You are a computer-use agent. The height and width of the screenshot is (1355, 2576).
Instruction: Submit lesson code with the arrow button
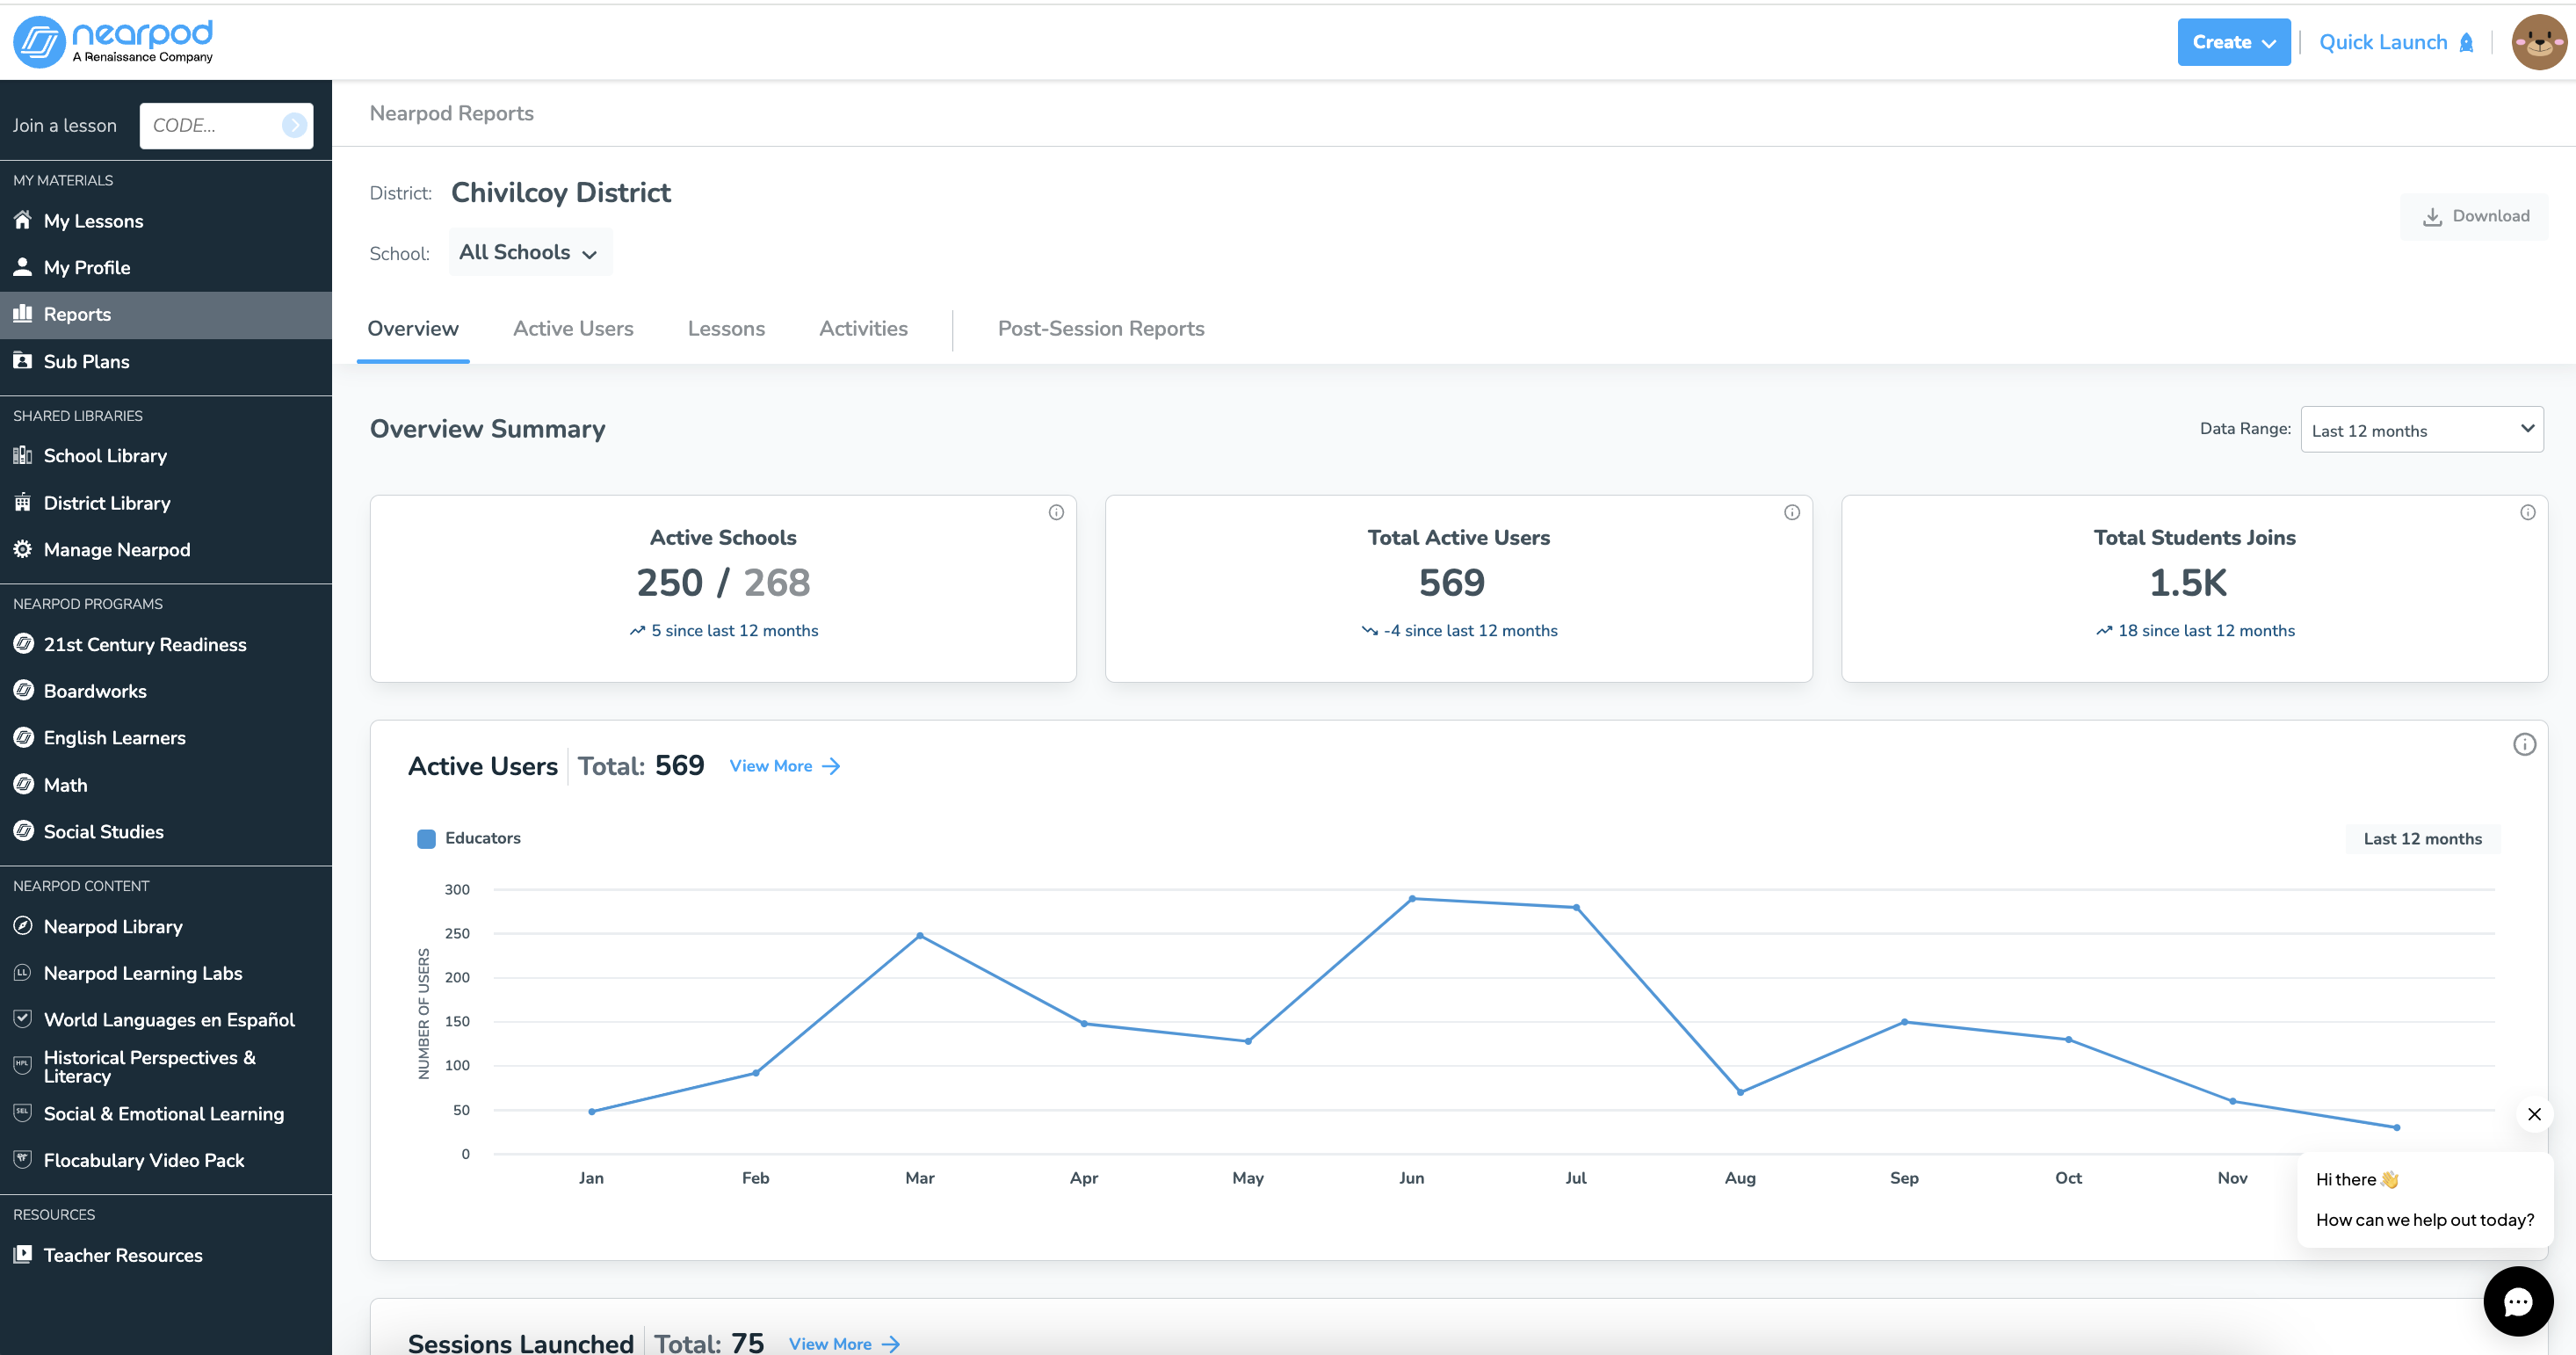pos(294,125)
